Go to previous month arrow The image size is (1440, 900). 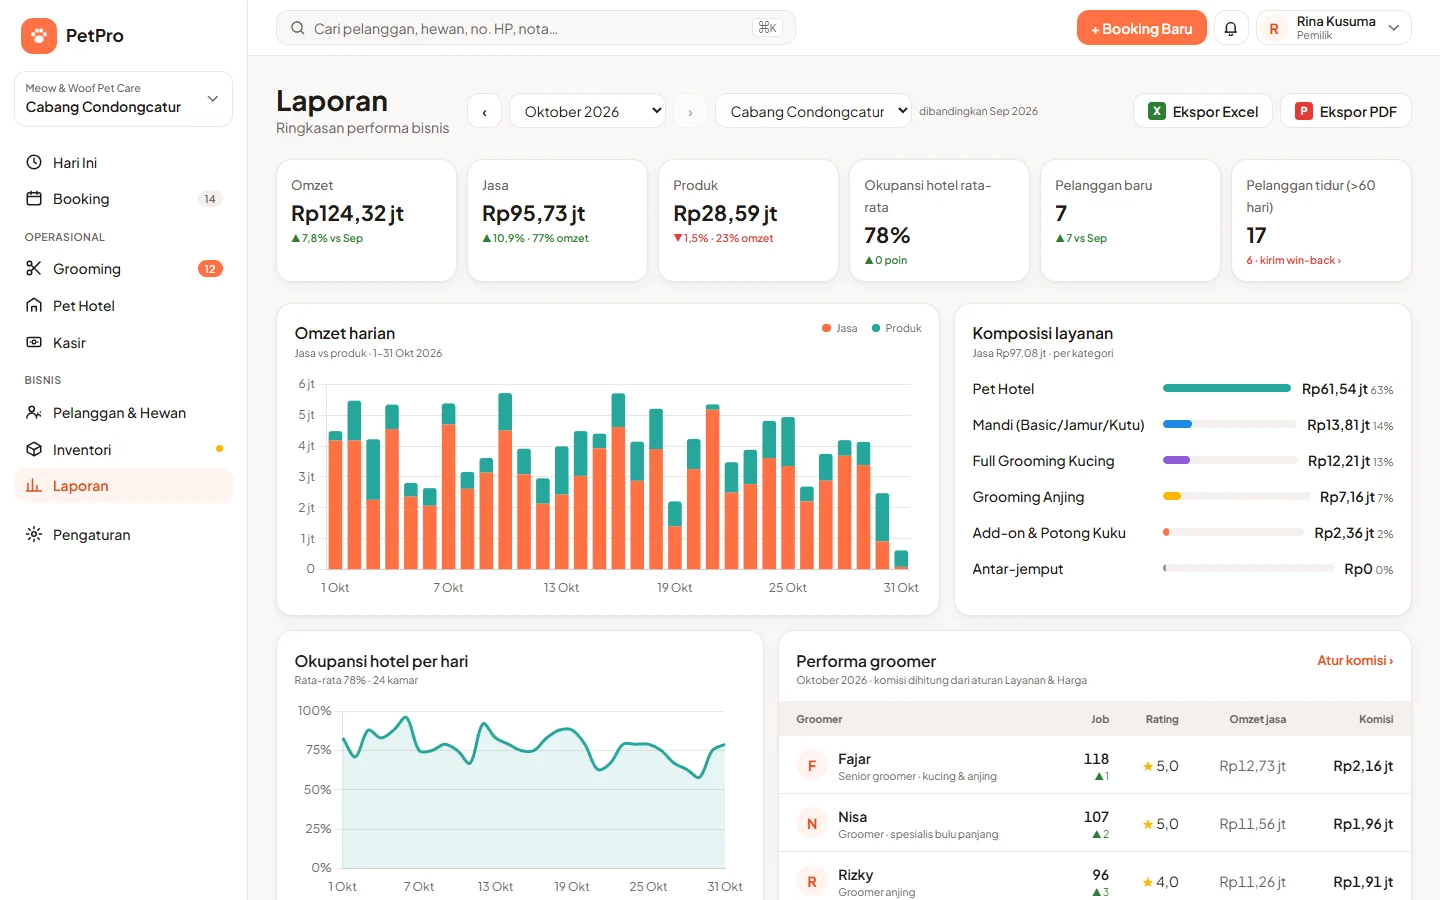[x=485, y=111]
